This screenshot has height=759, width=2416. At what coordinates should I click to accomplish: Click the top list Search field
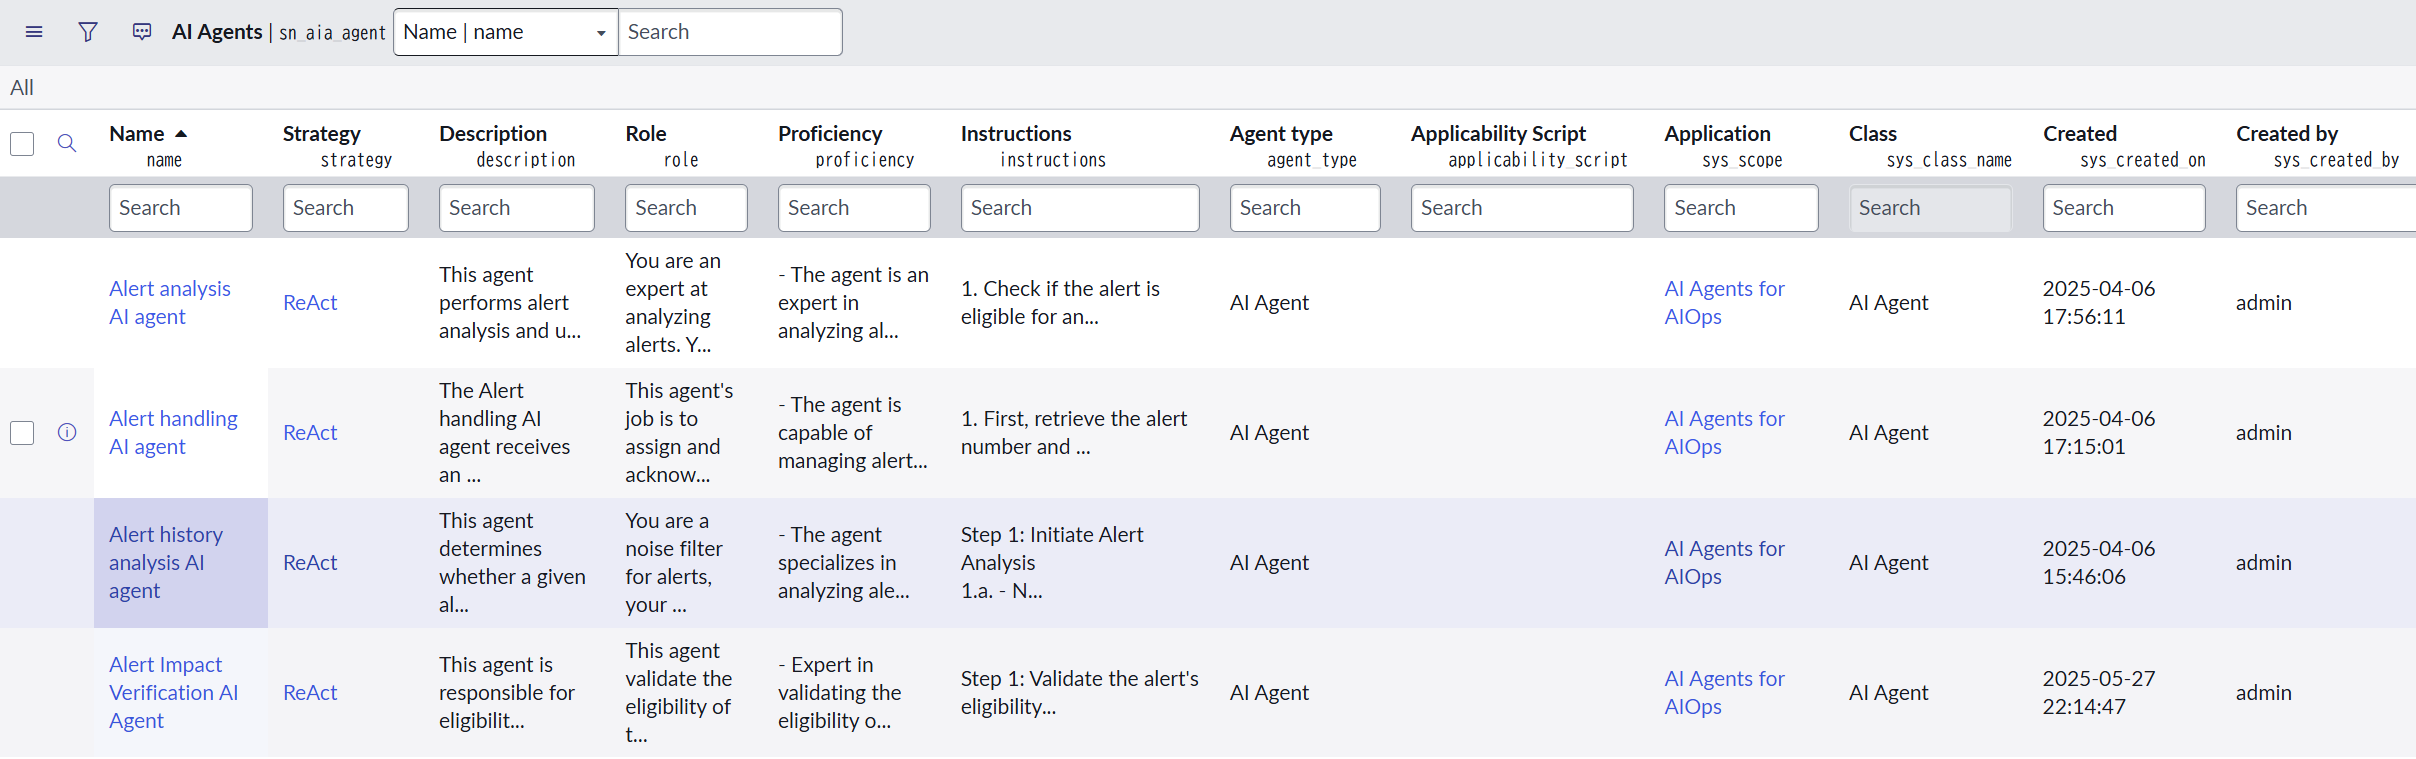tap(730, 32)
